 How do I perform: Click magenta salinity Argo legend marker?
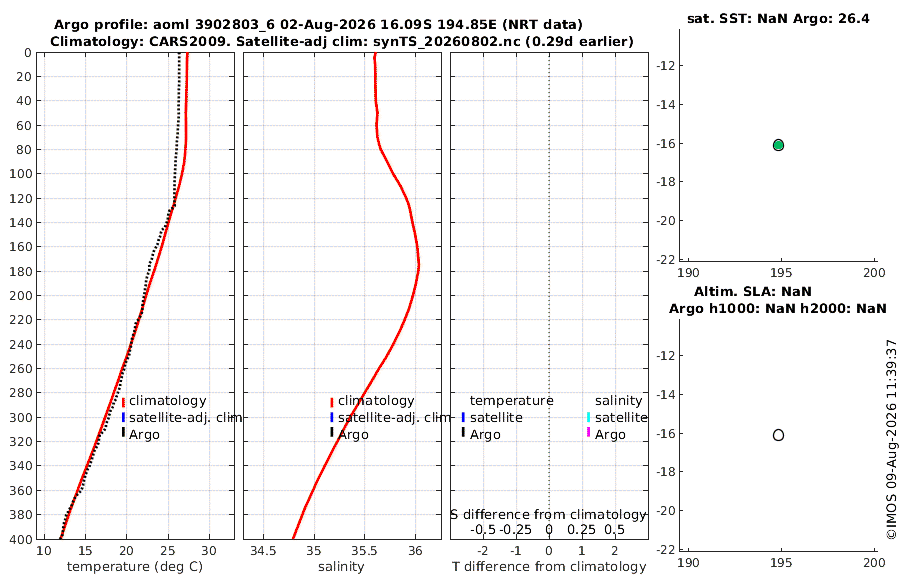[588, 432]
